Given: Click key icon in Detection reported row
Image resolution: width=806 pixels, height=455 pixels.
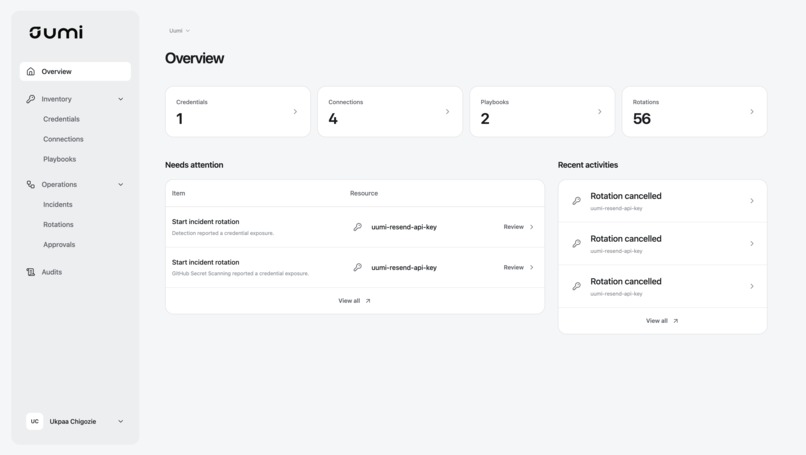Looking at the screenshot, I should tap(358, 227).
